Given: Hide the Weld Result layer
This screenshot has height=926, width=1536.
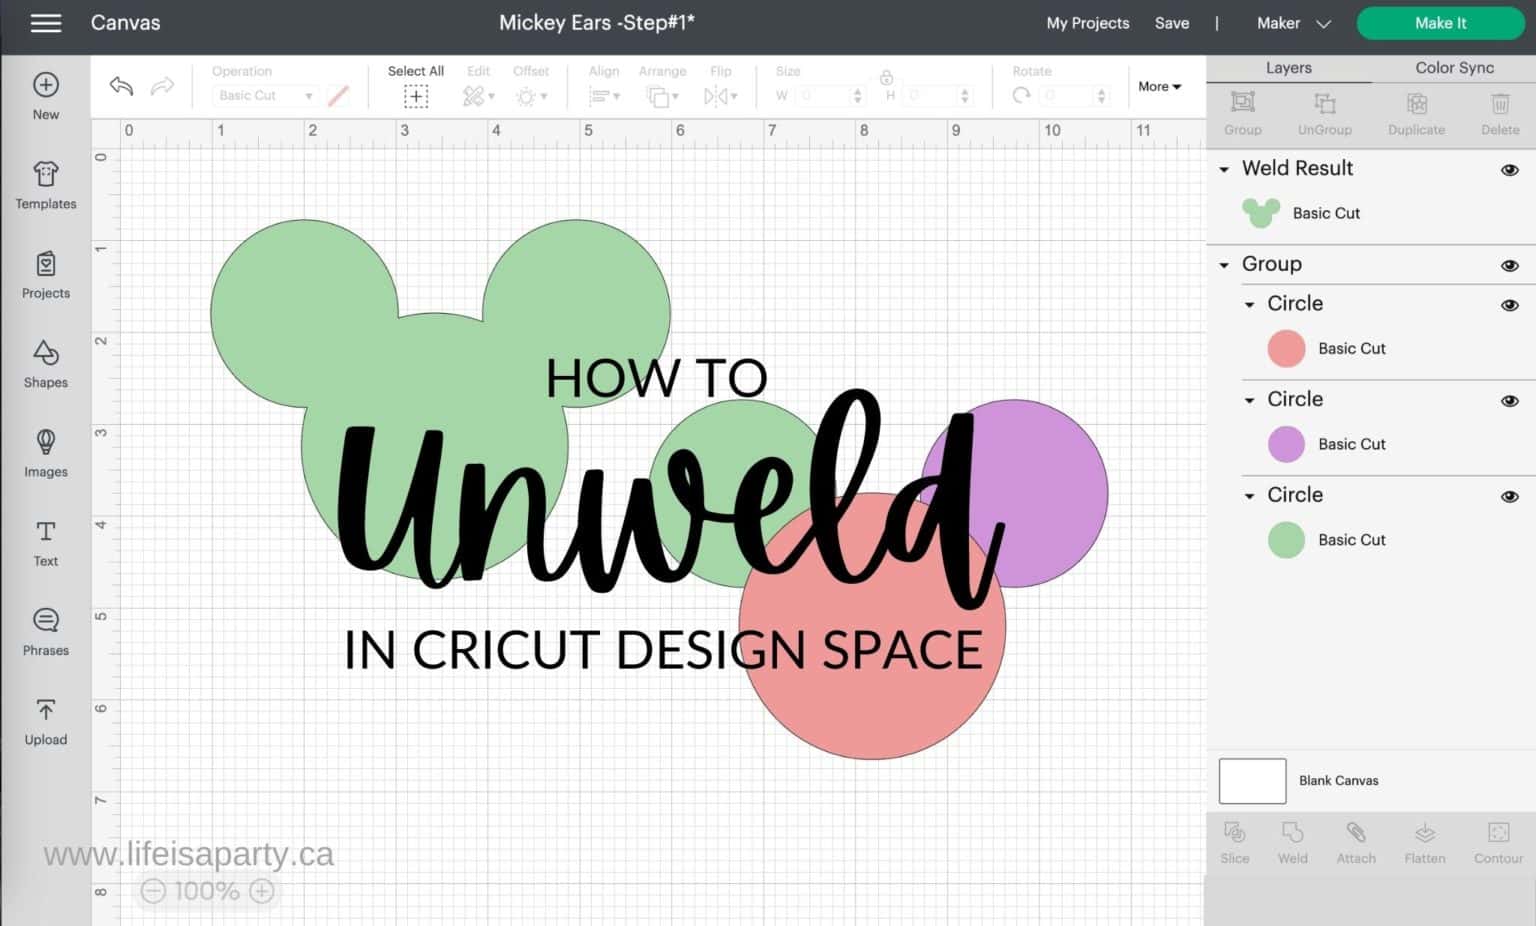Looking at the screenshot, I should [1510, 170].
